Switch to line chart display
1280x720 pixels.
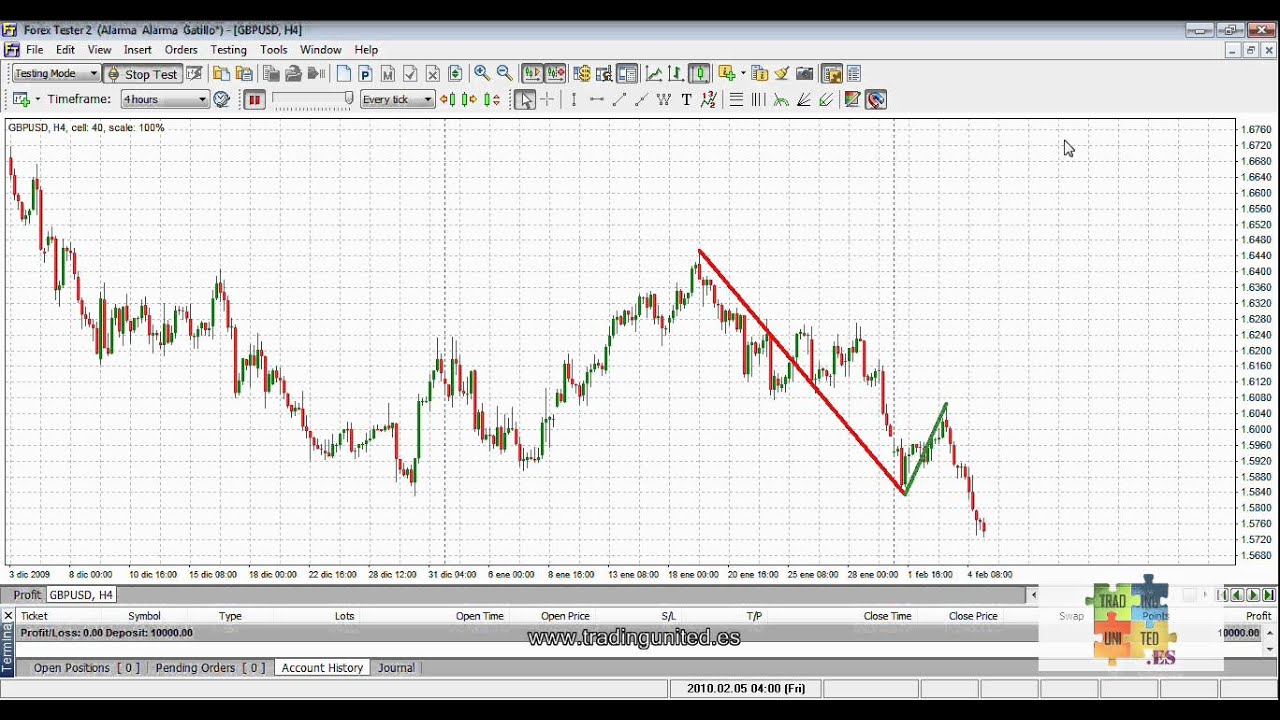coord(654,73)
